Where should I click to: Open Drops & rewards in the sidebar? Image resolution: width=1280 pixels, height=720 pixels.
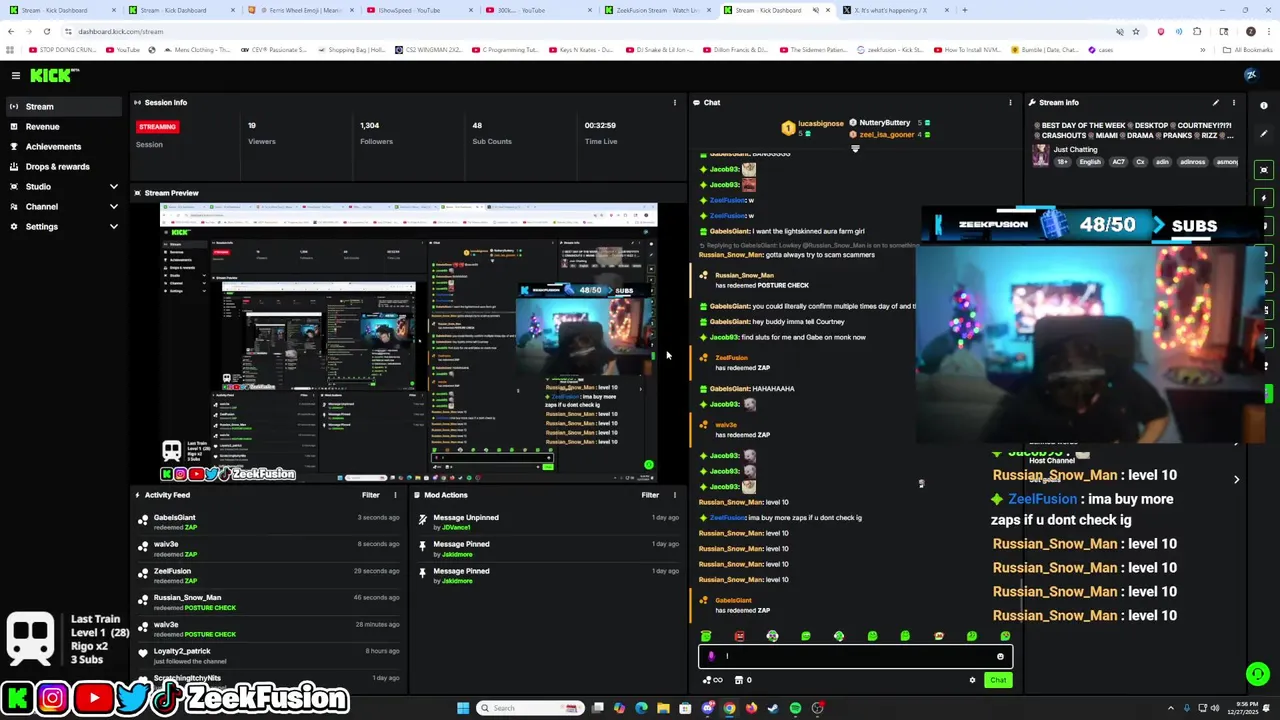click(x=57, y=166)
